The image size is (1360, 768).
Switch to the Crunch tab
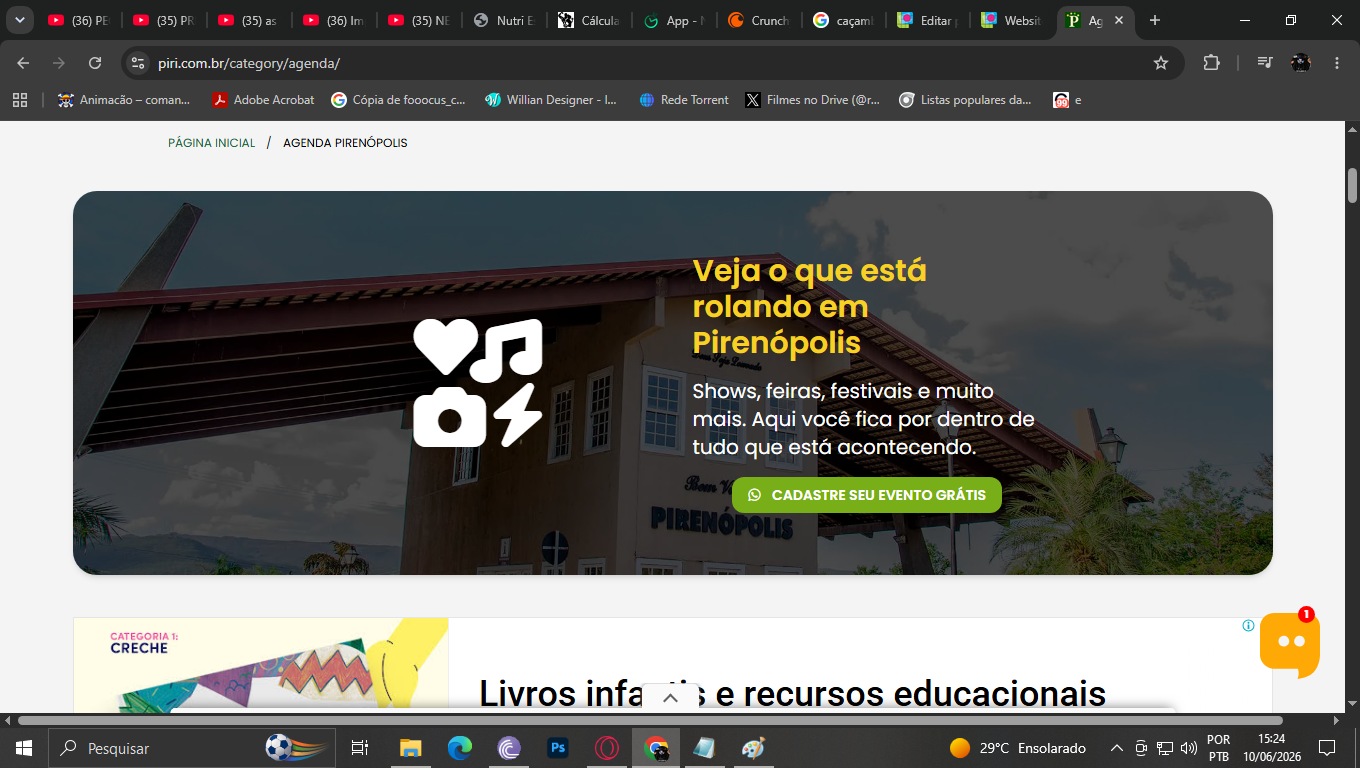pos(759,20)
